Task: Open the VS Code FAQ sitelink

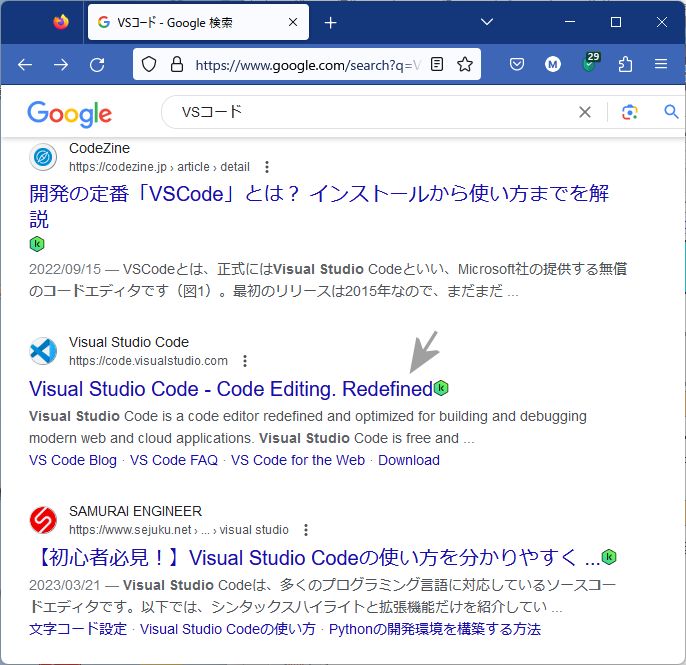Action: [174, 460]
